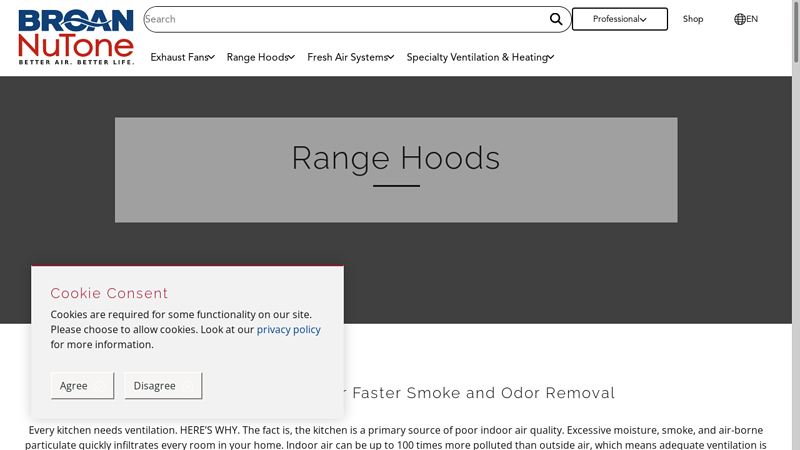Click Agree in Cookie Consent
800x450 pixels.
[82, 386]
